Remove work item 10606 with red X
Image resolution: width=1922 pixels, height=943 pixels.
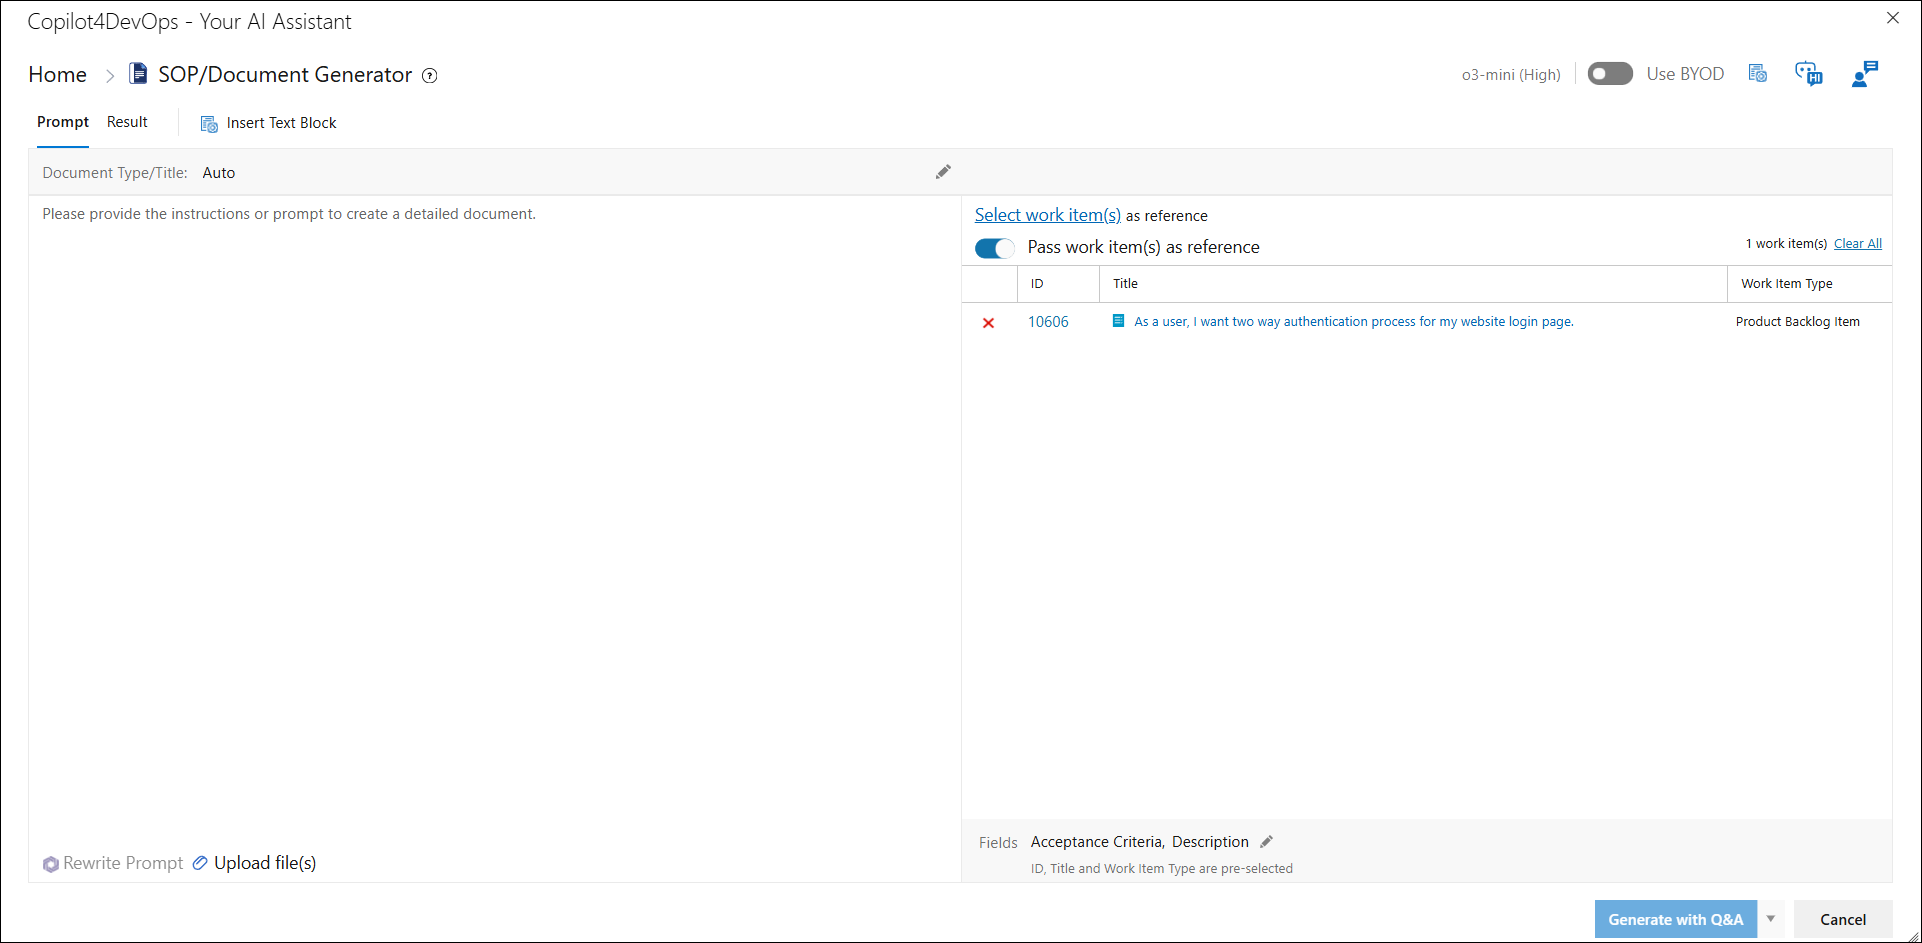[988, 323]
